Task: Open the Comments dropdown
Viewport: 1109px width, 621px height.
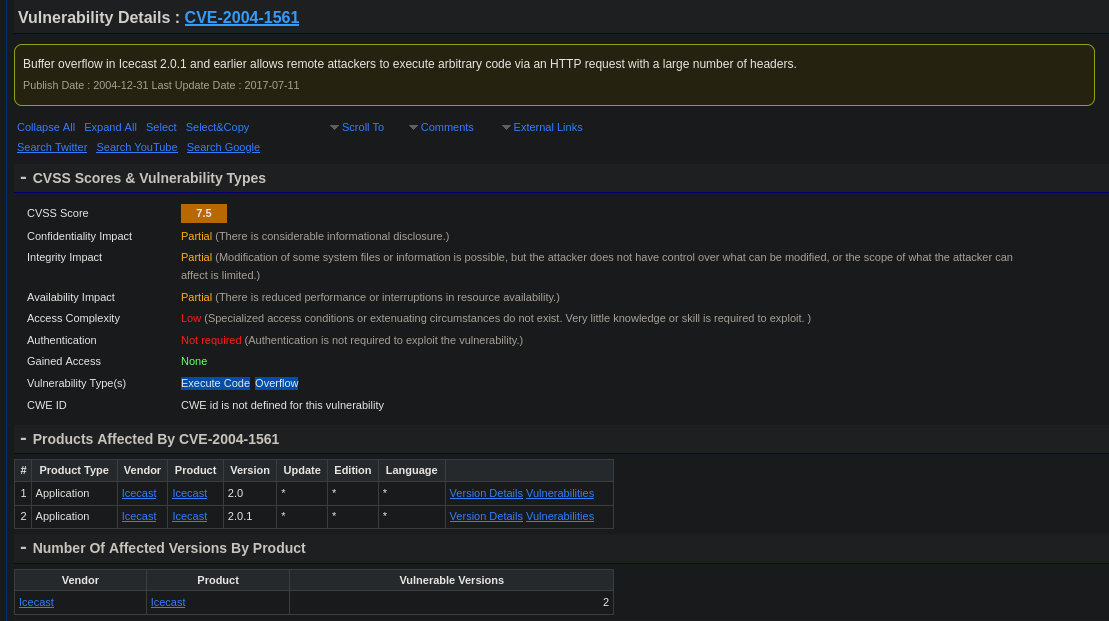Action: (x=441, y=127)
